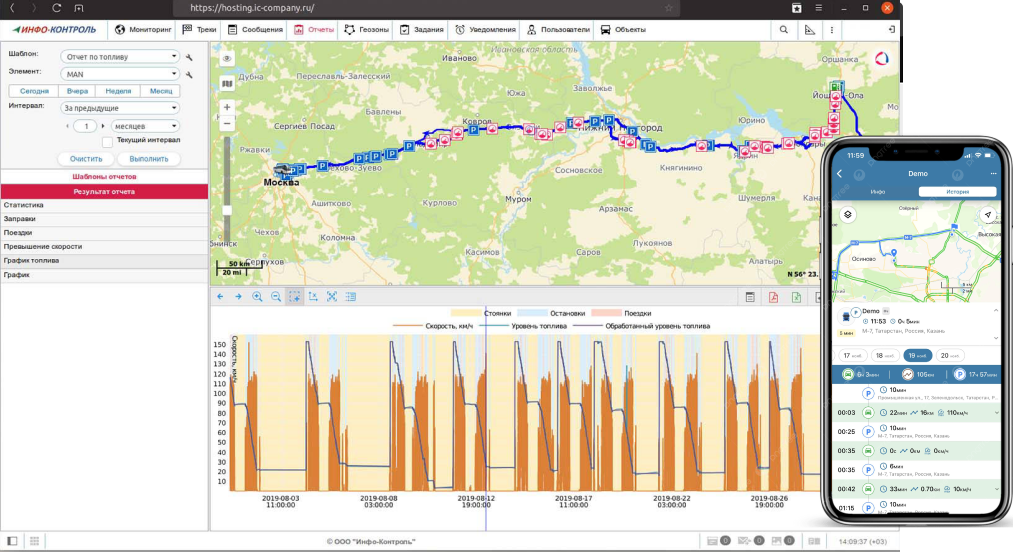1013x552 pixels.
Task: Select the Сегодня interval button
Action: coord(34,91)
